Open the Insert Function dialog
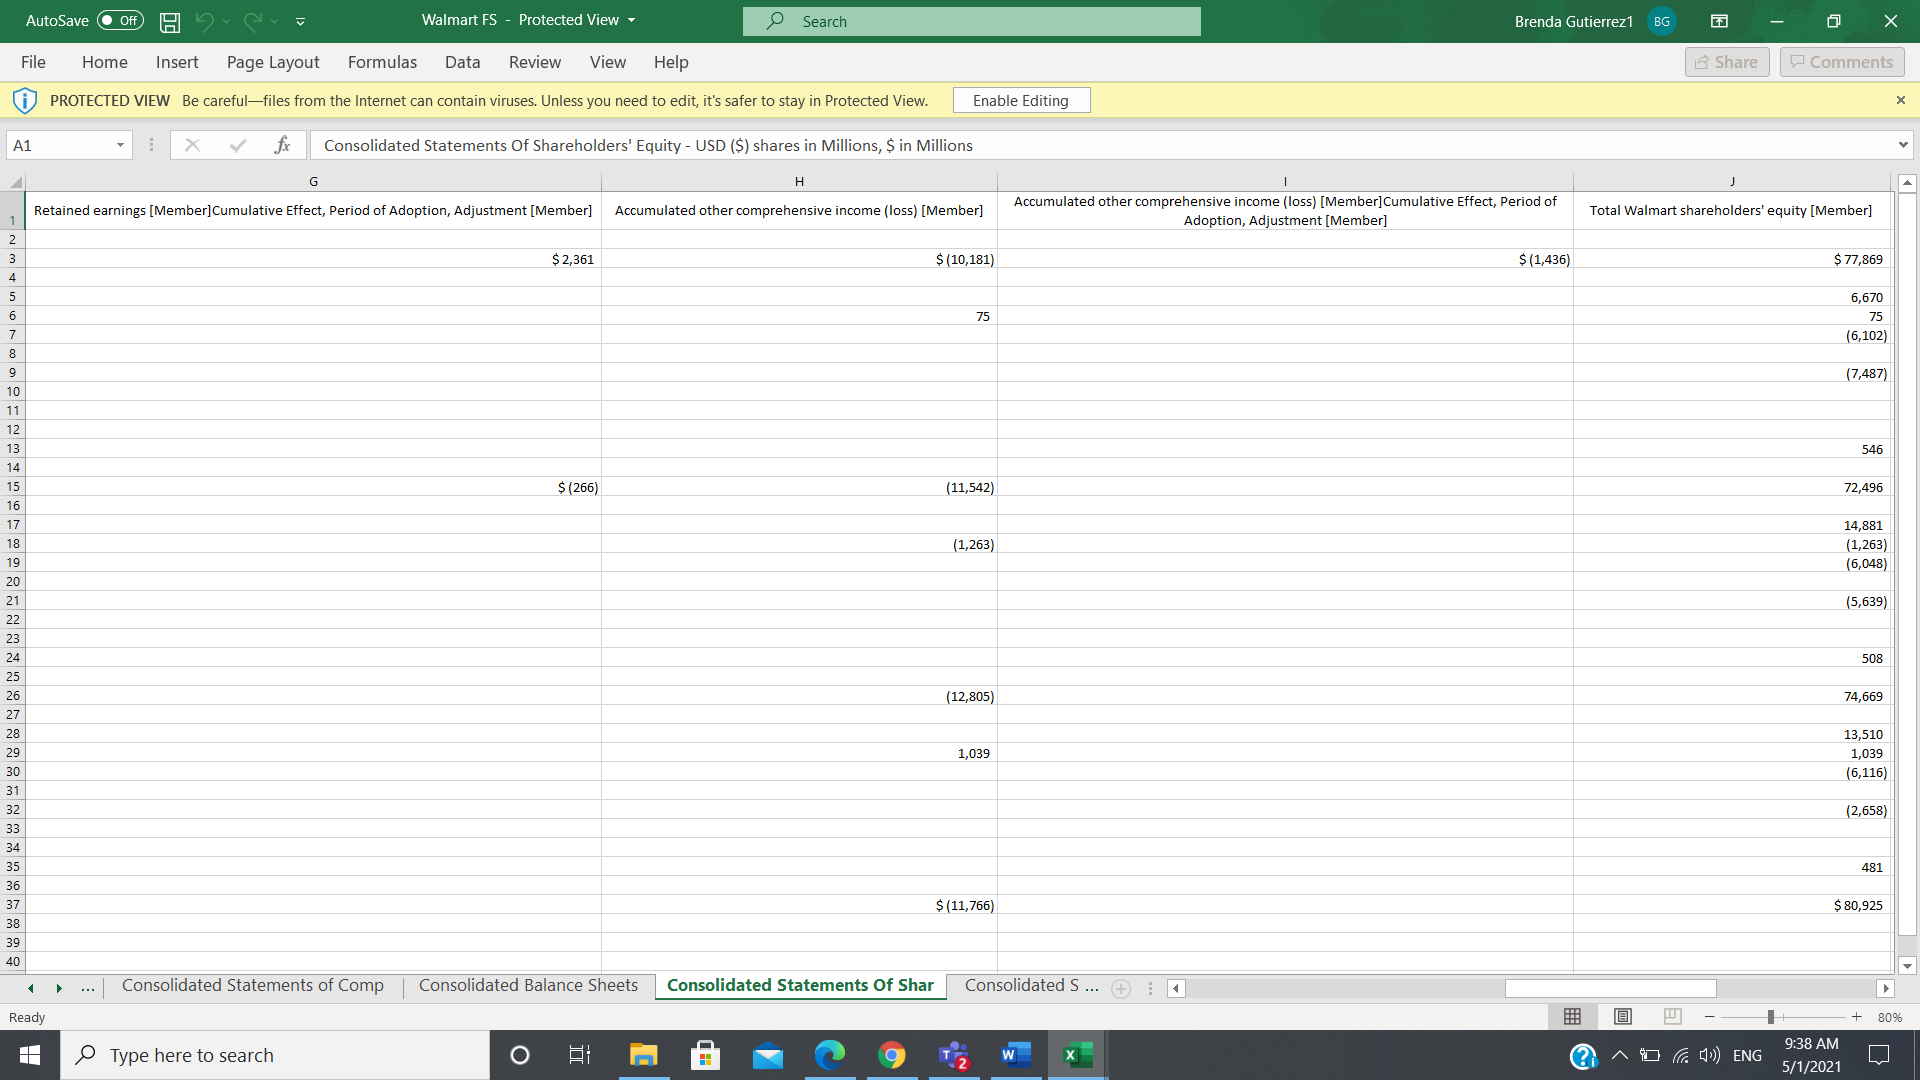This screenshot has width=1920, height=1080. (284, 145)
